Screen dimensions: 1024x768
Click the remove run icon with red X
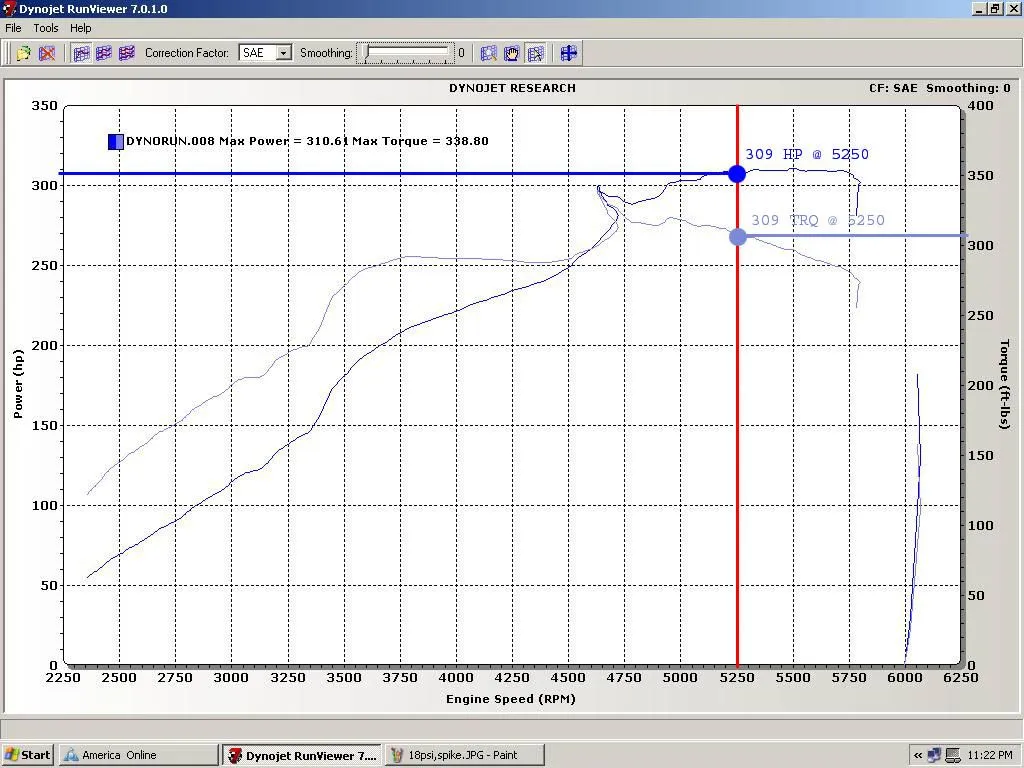tap(47, 53)
